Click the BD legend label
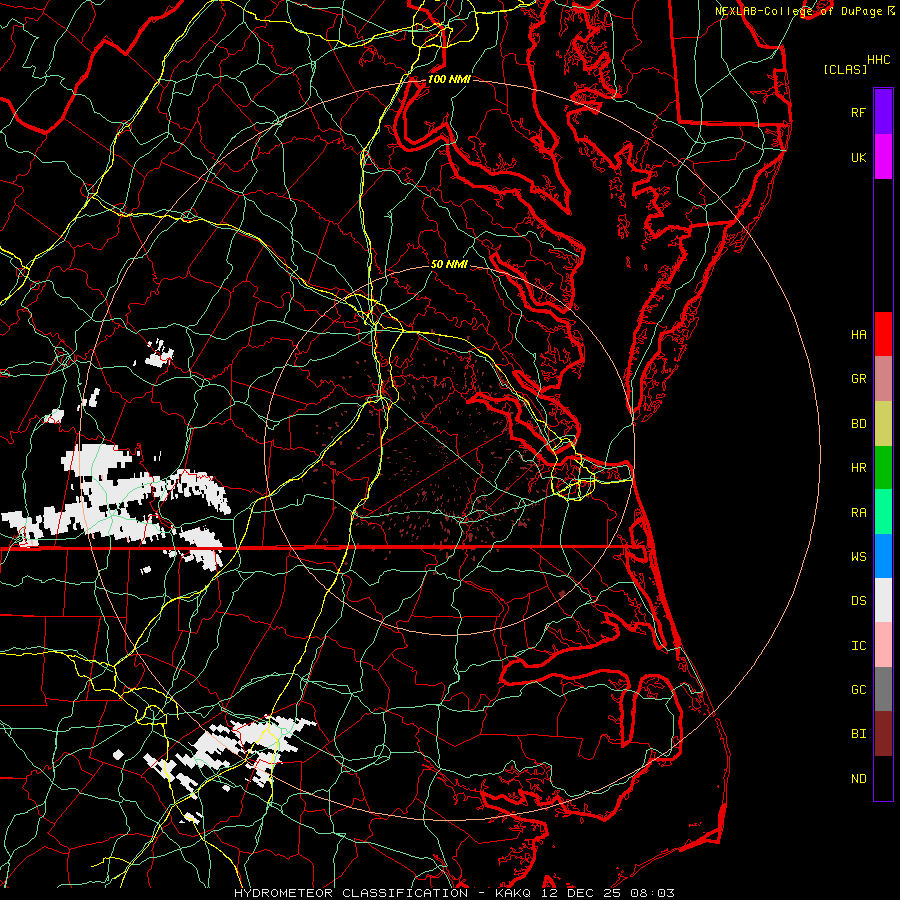Viewport: 900px width, 900px height. 858,423
